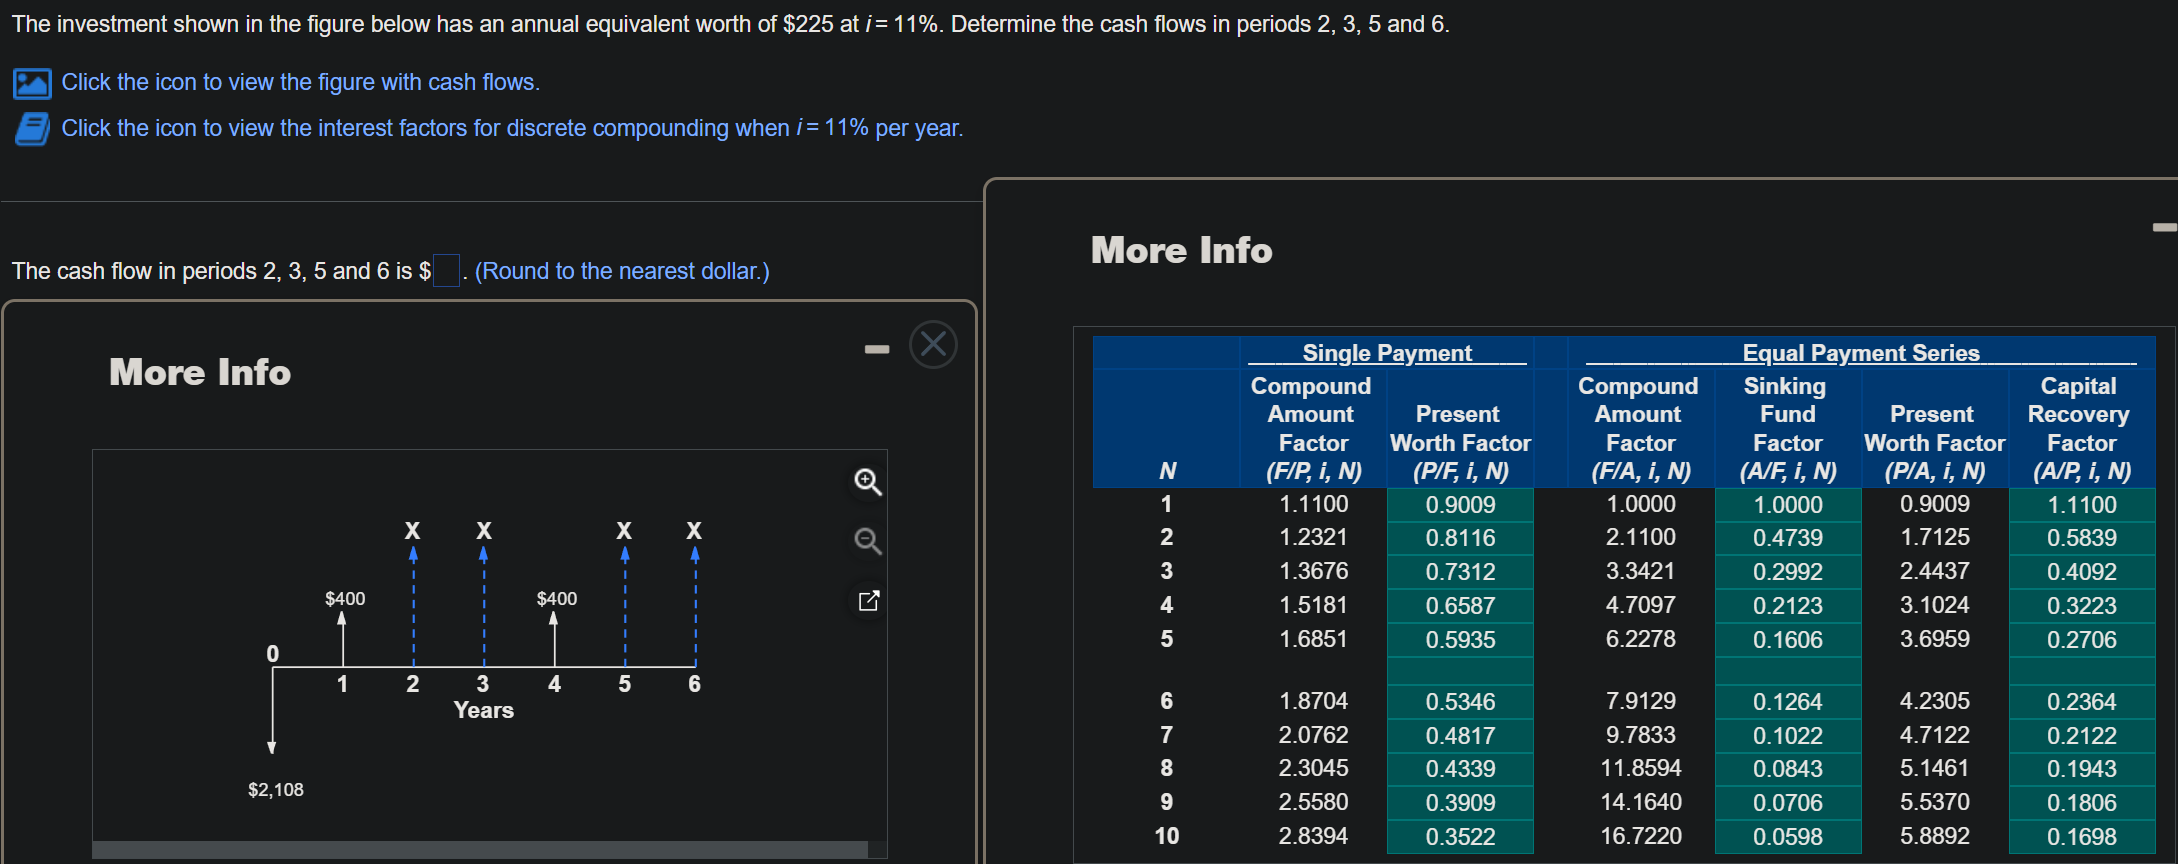The width and height of the screenshot is (2178, 864).
Task: Click the cash flow answer input box
Action: 446,271
